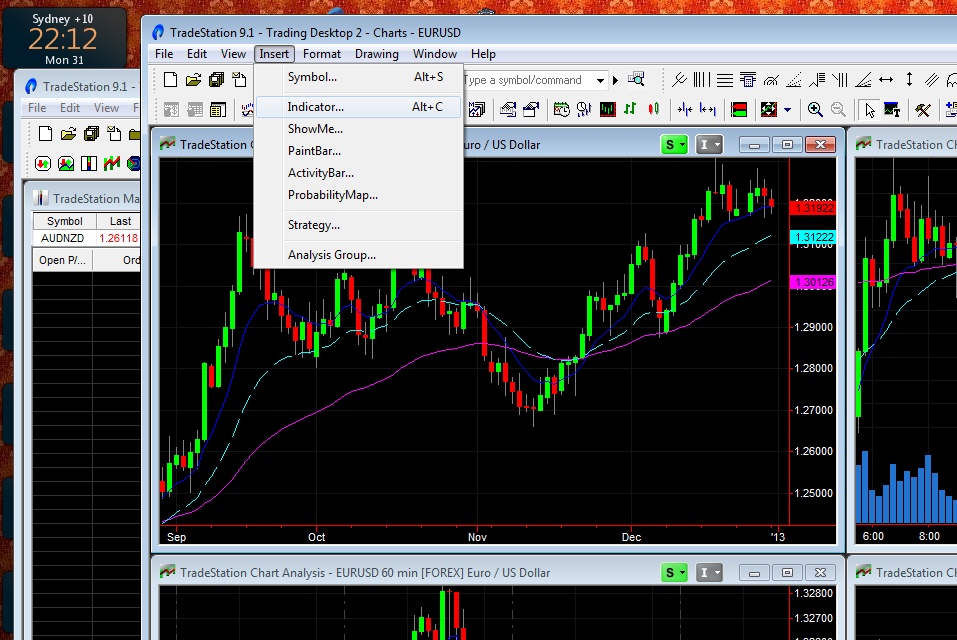Click the red 1.31922 price label
Image resolution: width=957 pixels, height=640 pixels.
(813, 208)
